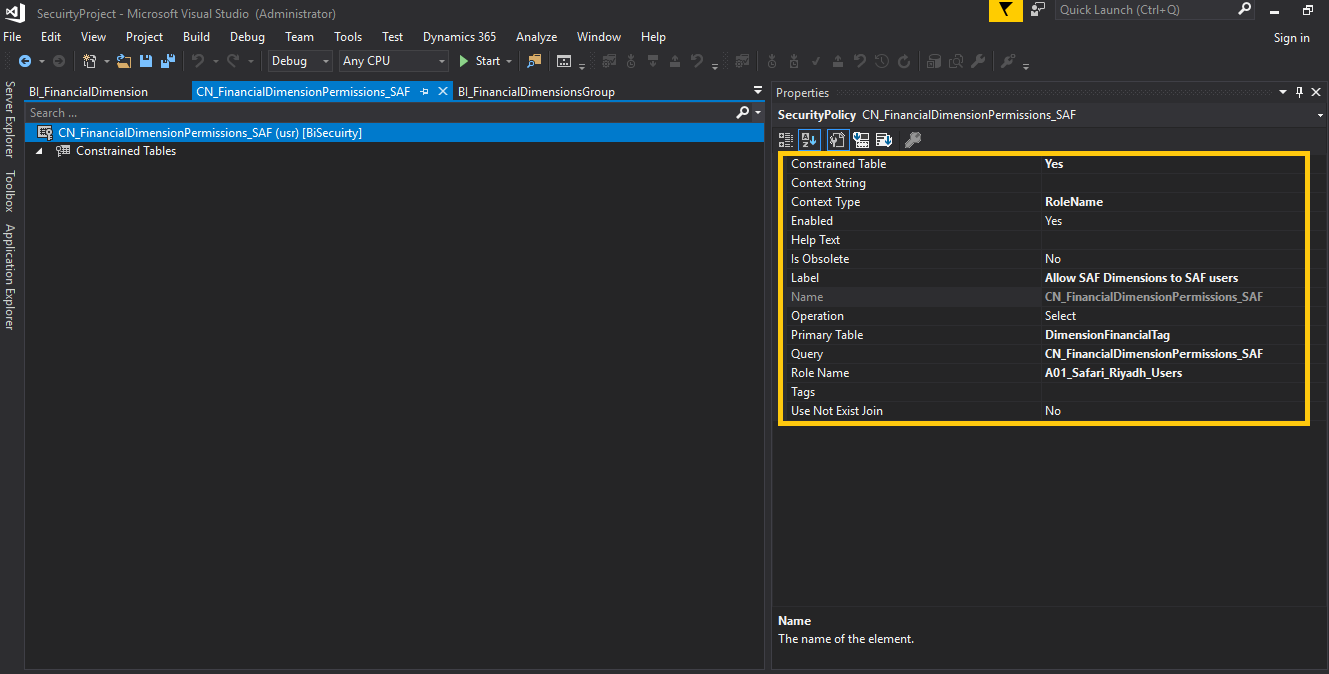Image resolution: width=1329 pixels, height=674 pixels.
Task: Open the Dynamics 365 menu
Action: (x=459, y=37)
